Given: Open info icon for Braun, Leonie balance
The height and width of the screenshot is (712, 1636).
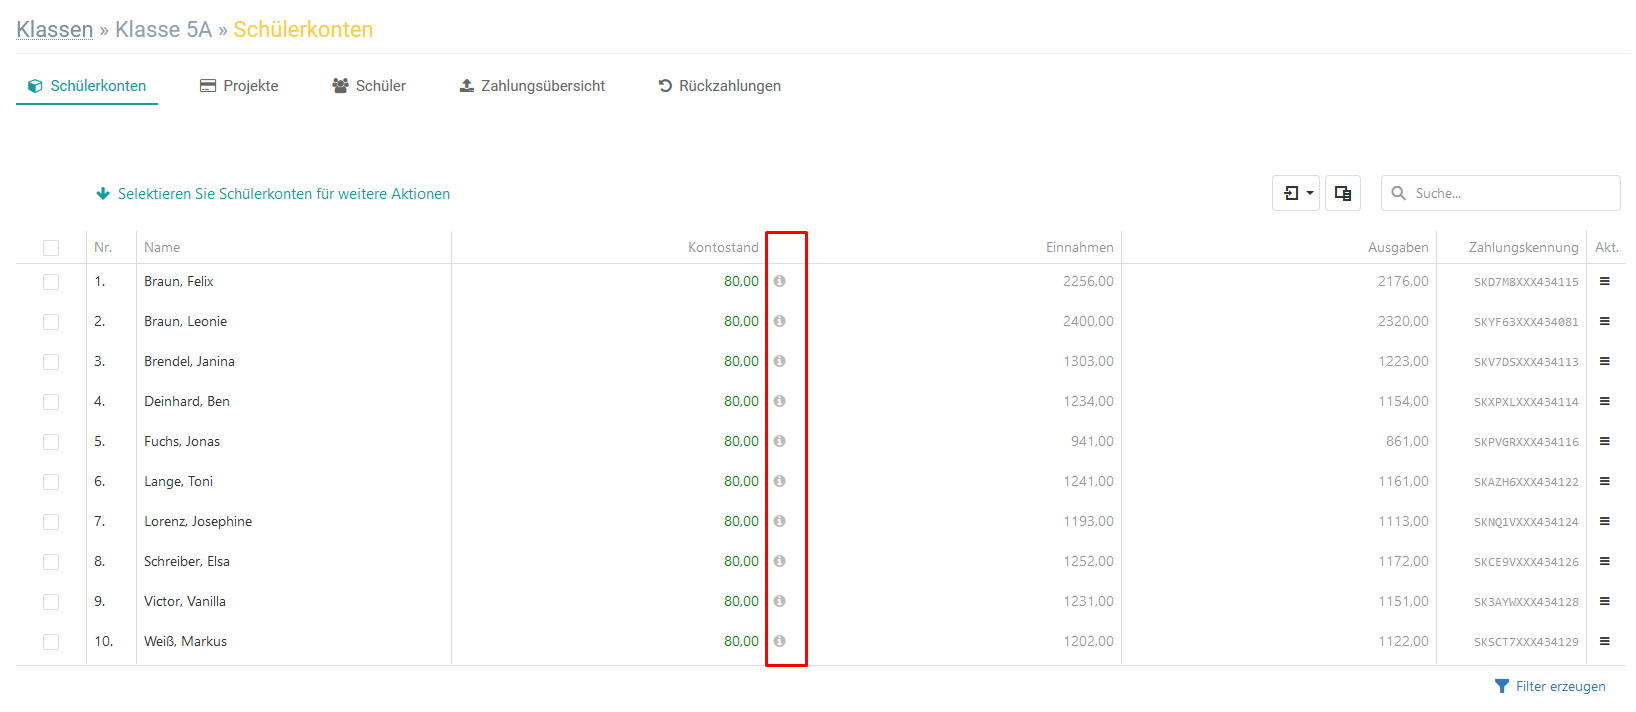Looking at the screenshot, I should pyautogui.click(x=780, y=321).
